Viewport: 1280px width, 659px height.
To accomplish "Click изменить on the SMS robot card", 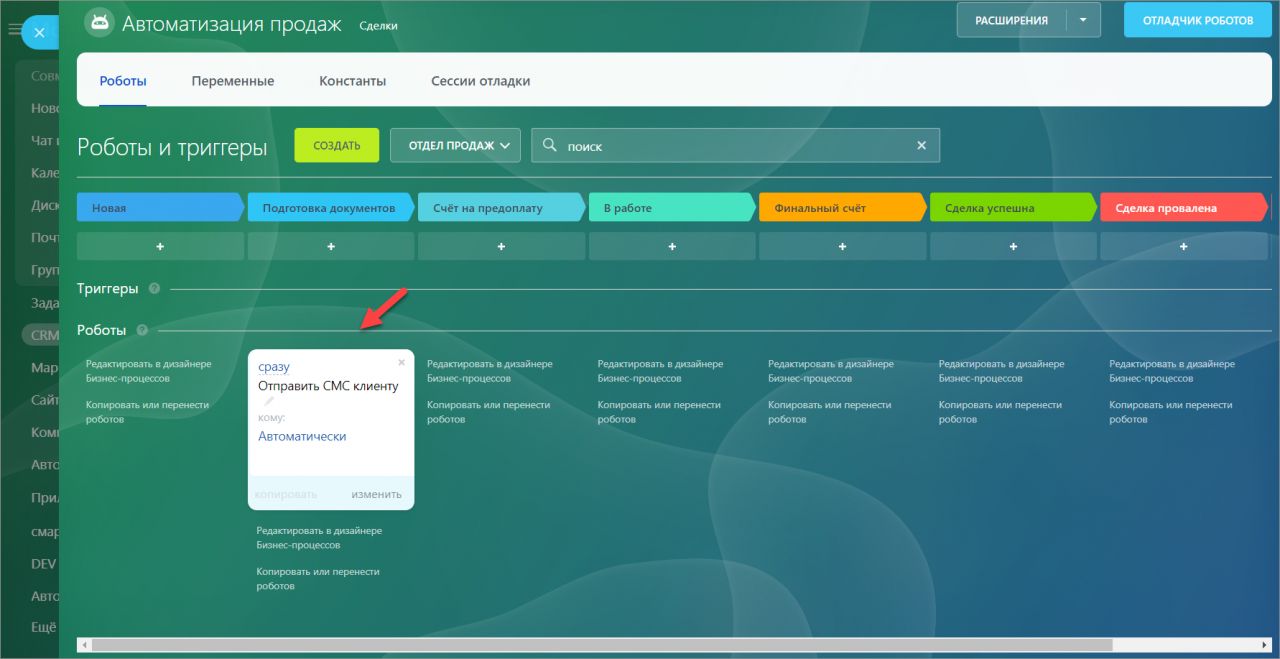I will tap(376, 494).
